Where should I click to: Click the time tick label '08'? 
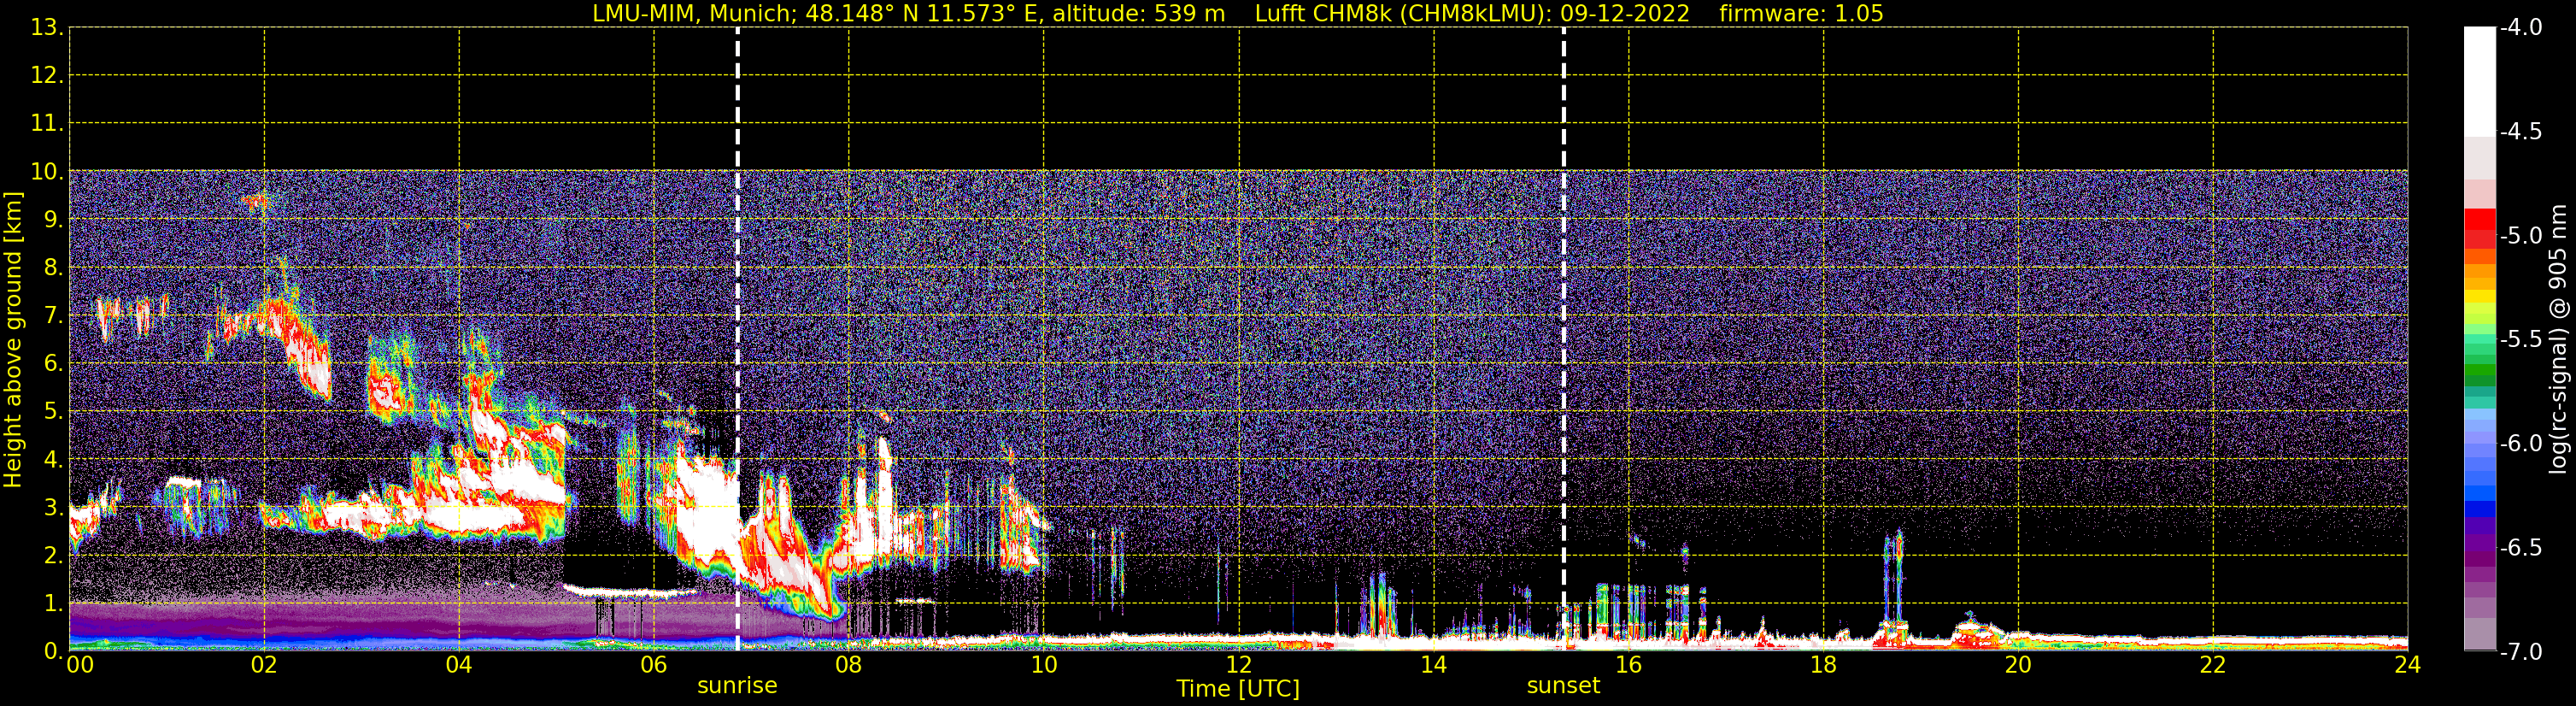click(849, 666)
